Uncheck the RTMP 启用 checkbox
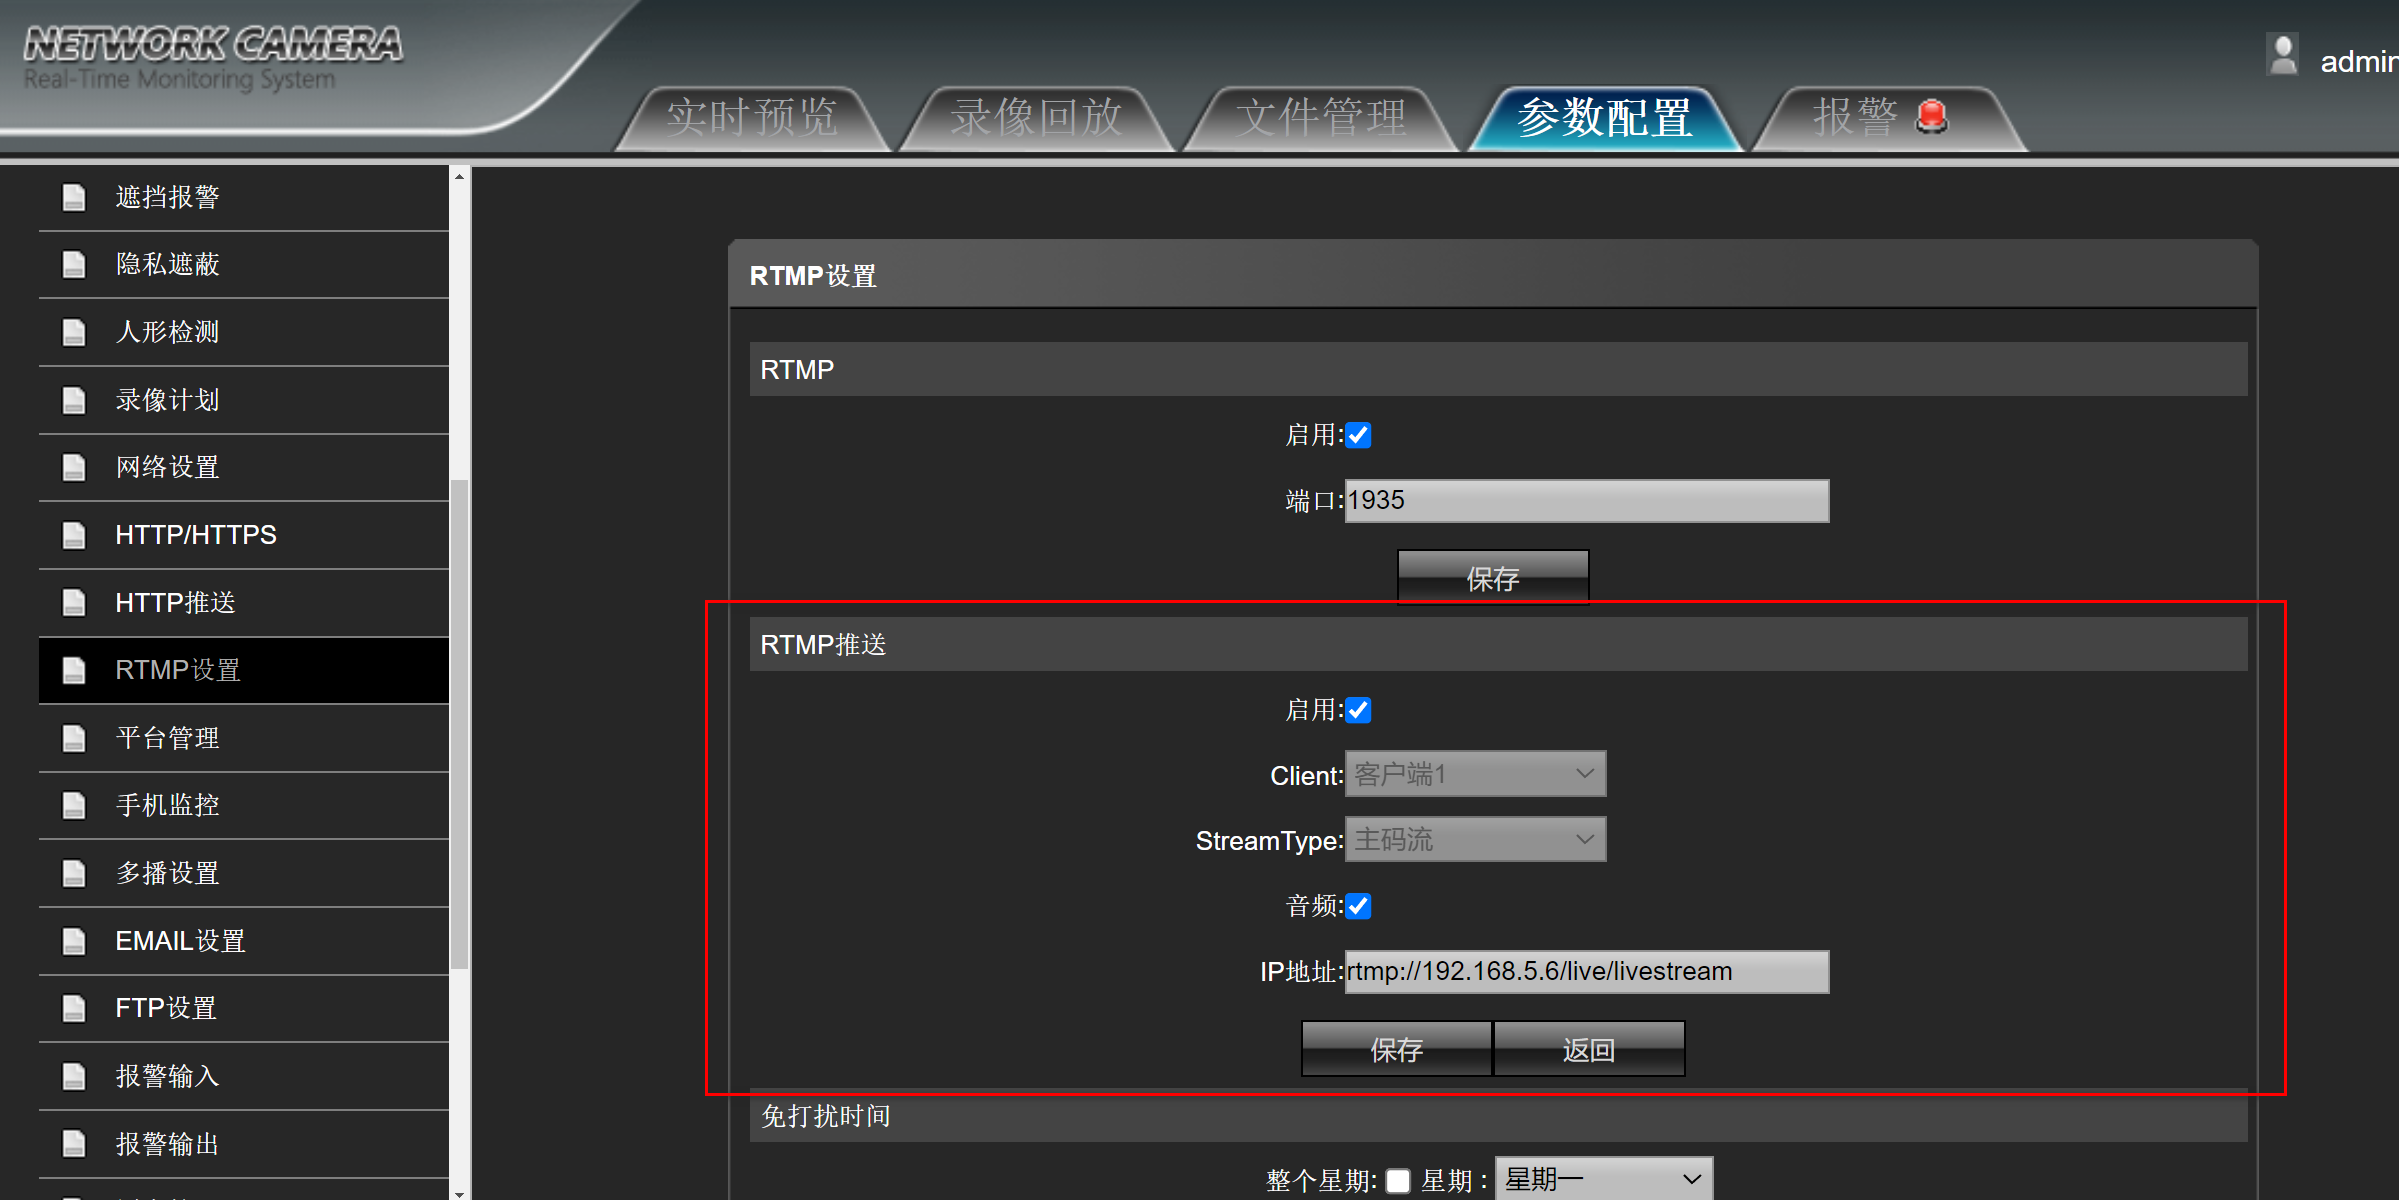 [x=1358, y=435]
